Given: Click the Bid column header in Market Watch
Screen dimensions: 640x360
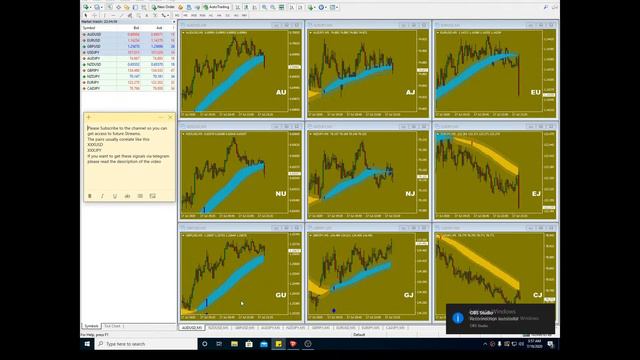Looking at the screenshot, I should tap(136, 28).
